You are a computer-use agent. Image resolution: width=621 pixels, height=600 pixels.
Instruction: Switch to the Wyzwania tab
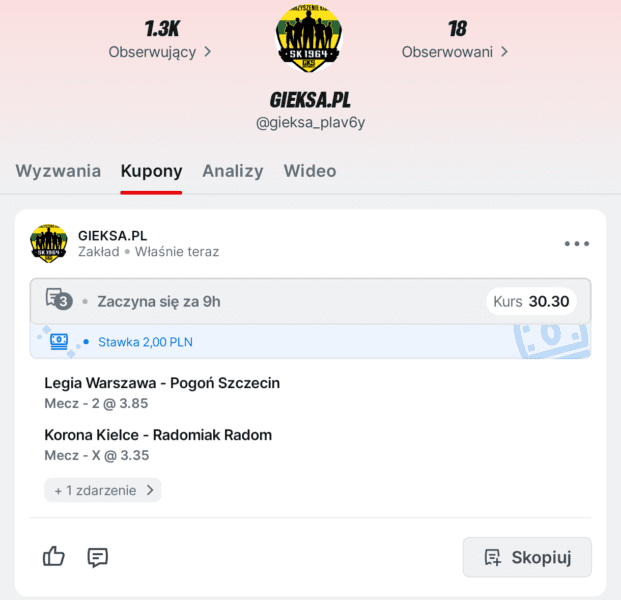[58, 171]
